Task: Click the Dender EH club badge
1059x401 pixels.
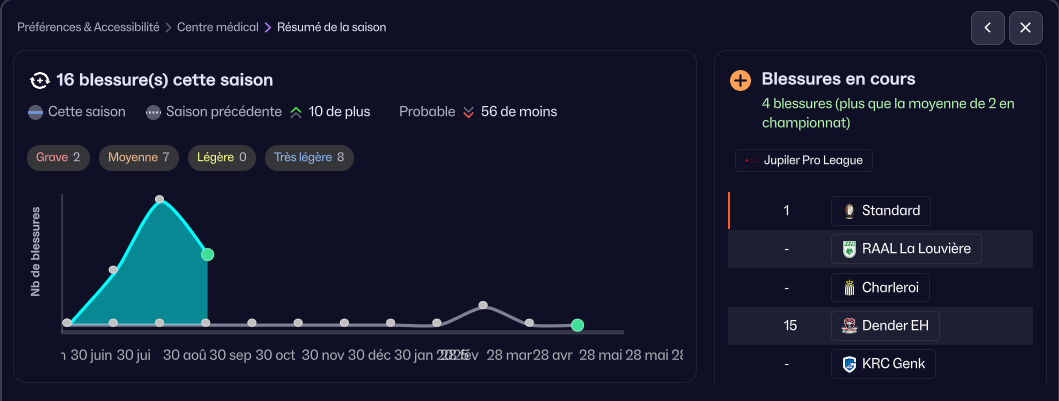Action: 849,326
